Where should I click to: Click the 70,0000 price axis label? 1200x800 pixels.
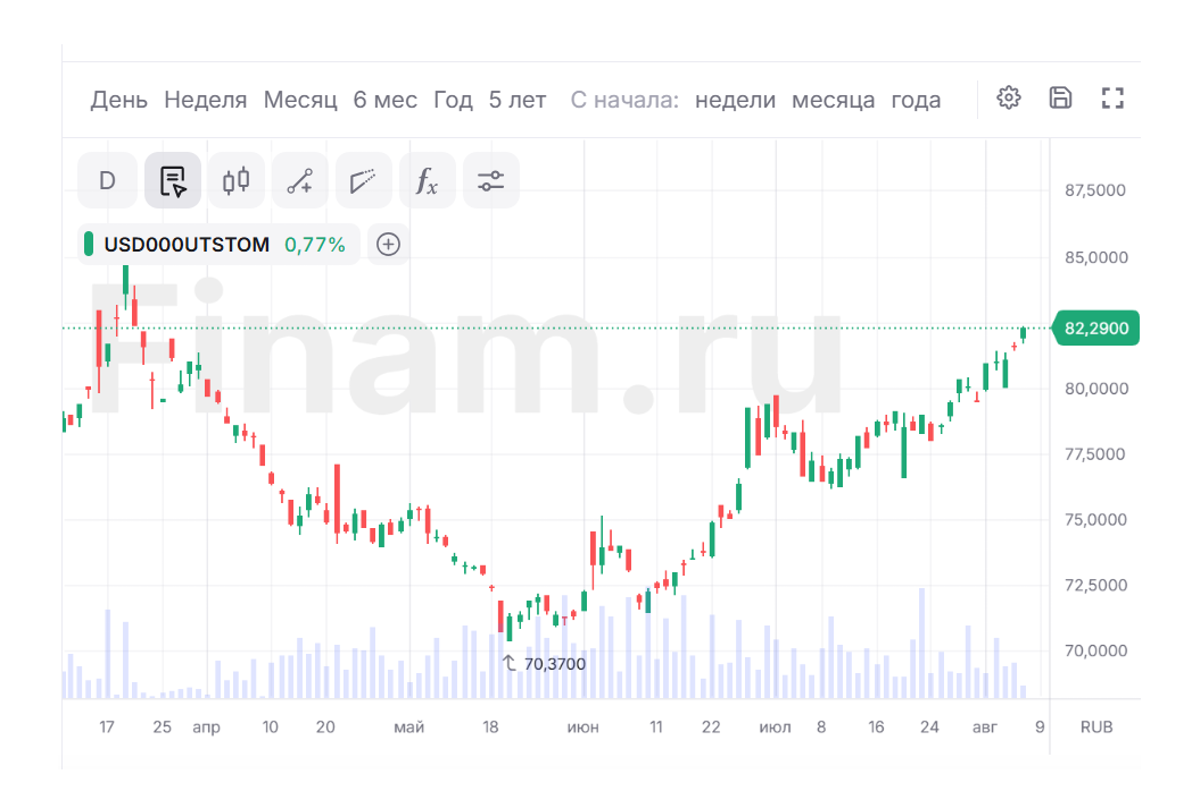(x=1097, y=650)
